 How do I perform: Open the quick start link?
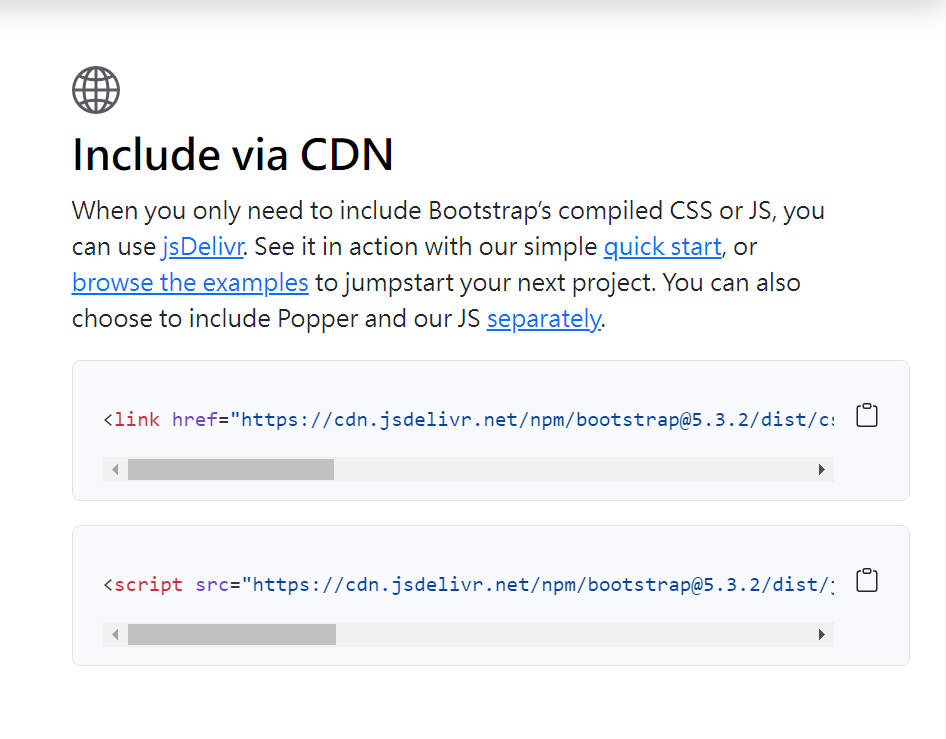click(x=662, y=246)
